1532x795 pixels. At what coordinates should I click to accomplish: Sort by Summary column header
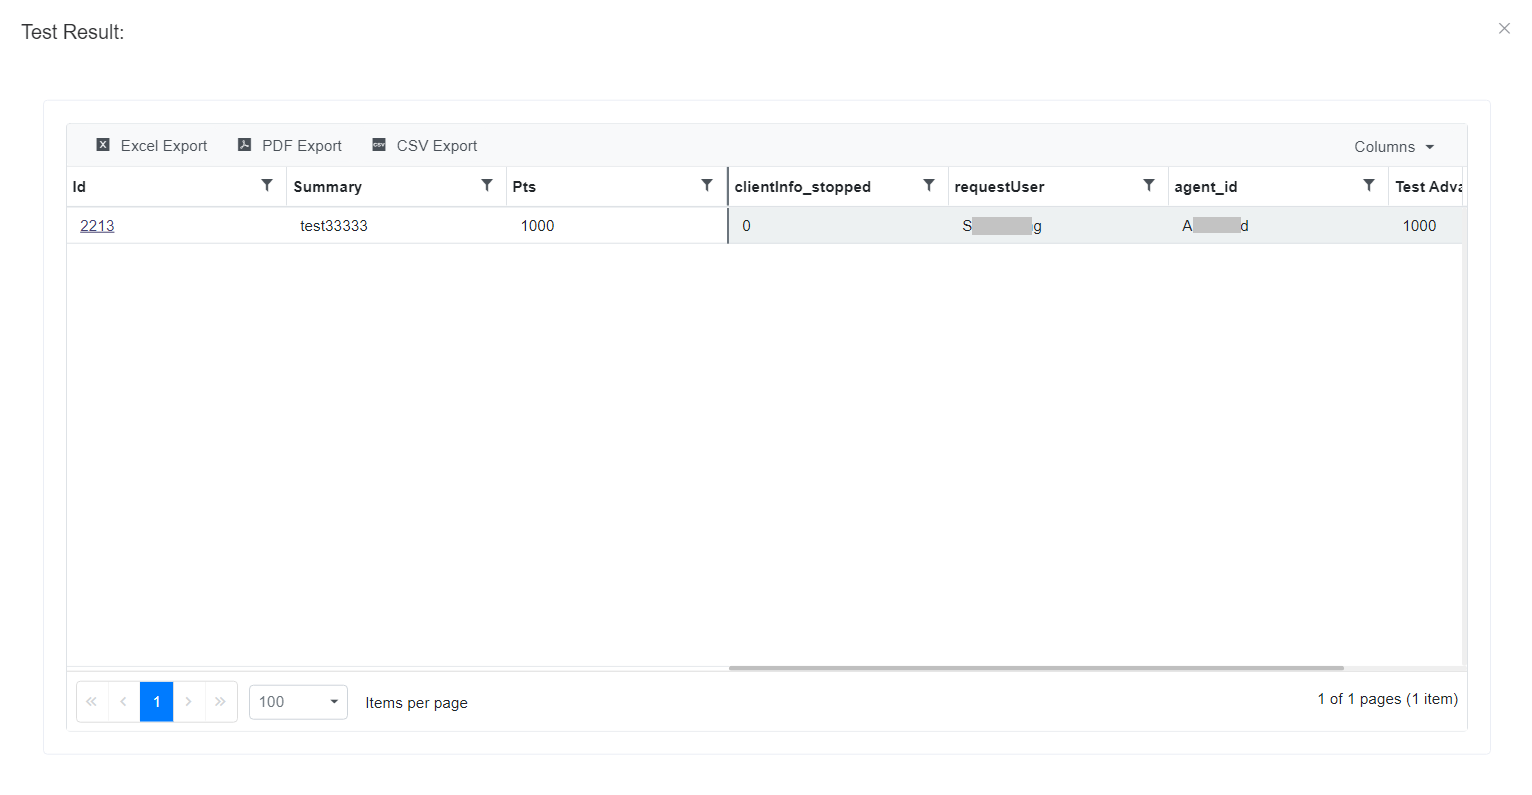328,187
